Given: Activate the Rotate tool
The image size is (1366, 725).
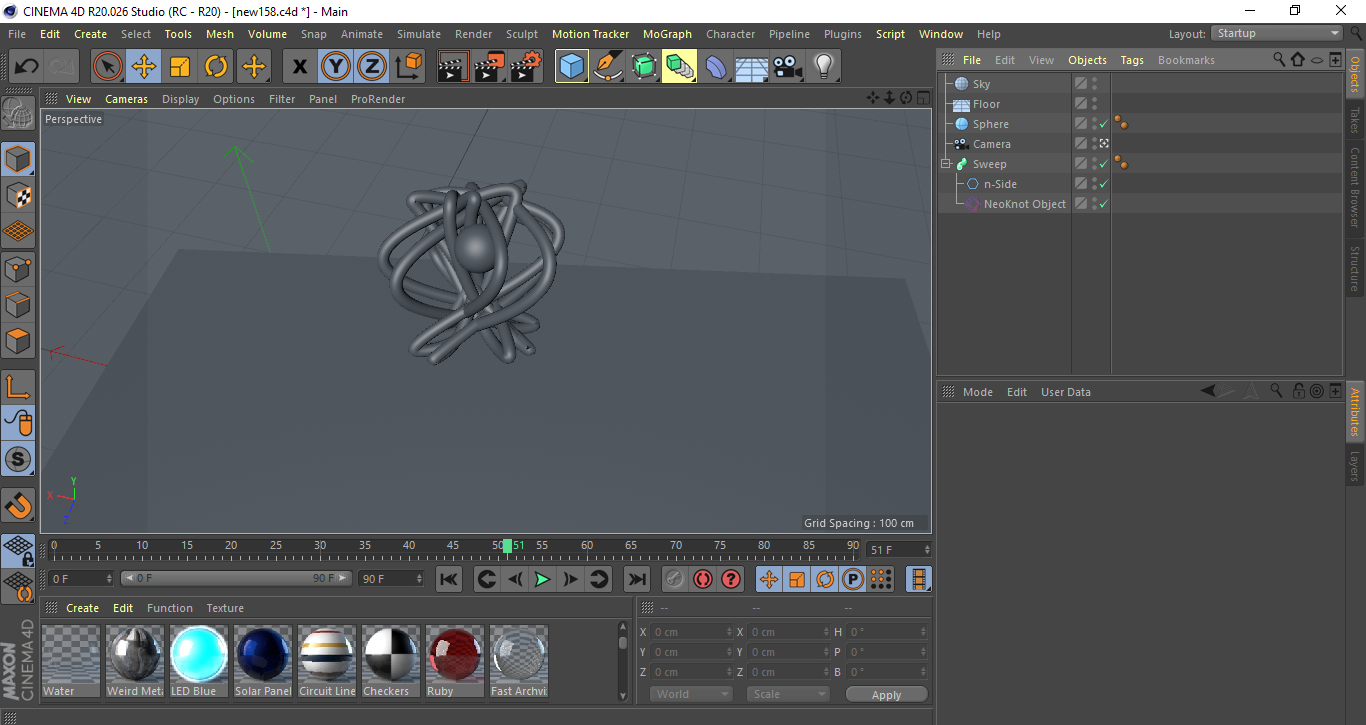Looking at the screenshot, I should (x=216, y=67).
